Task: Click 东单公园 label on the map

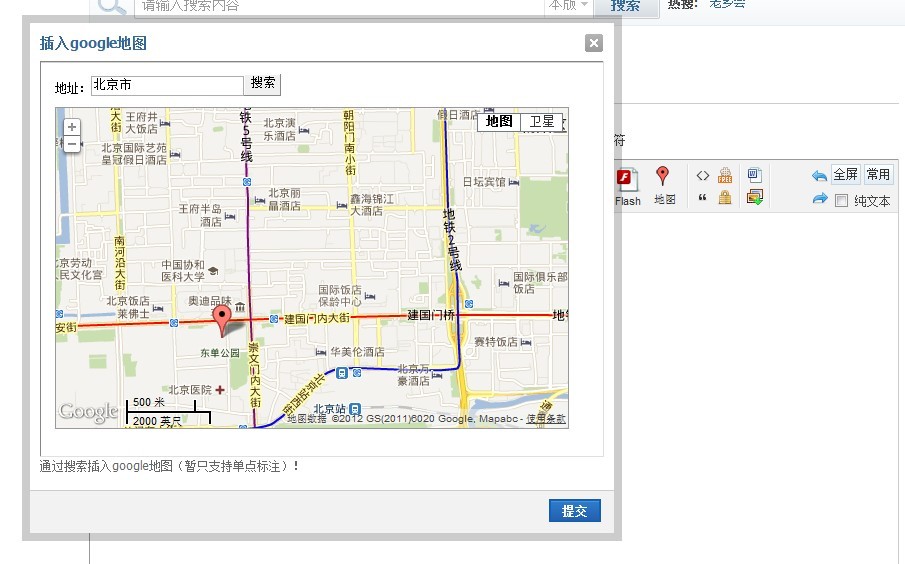Action: coord(220,352)
